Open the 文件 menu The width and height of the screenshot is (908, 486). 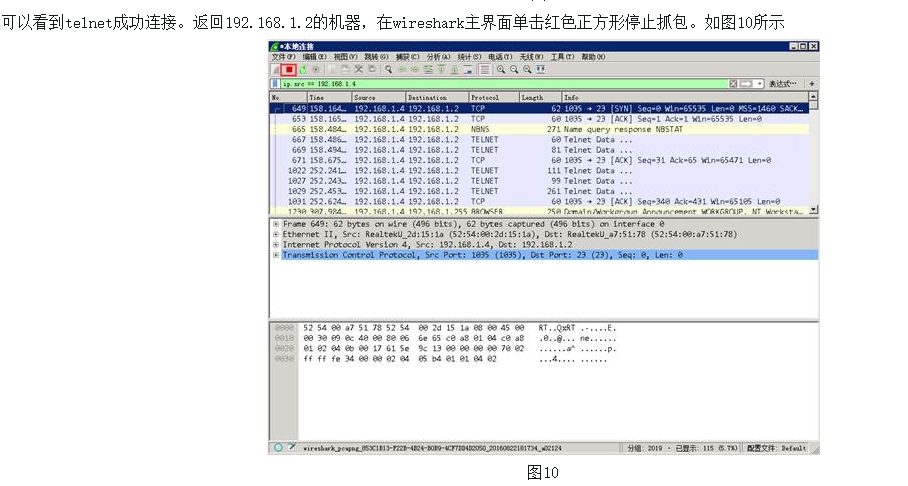point(283,57)
